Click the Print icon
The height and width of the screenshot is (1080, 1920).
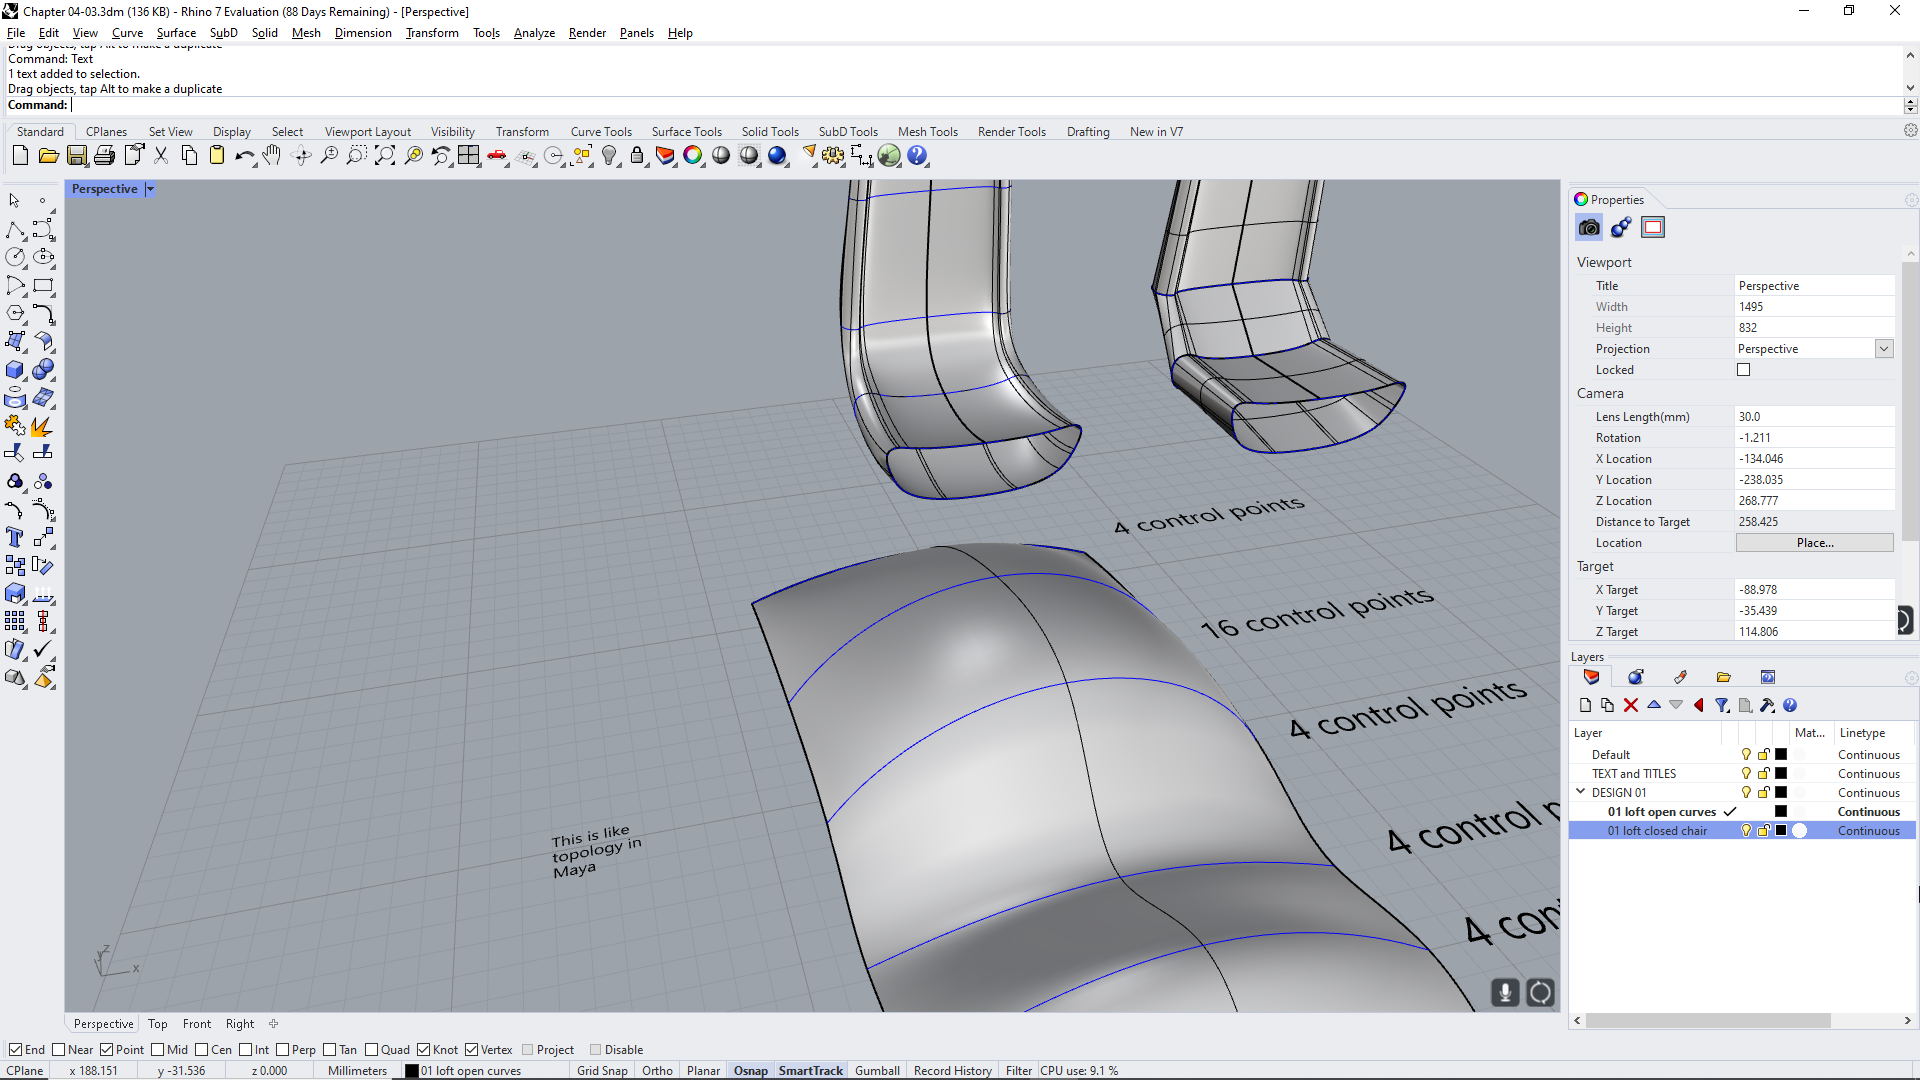point(104,156)
